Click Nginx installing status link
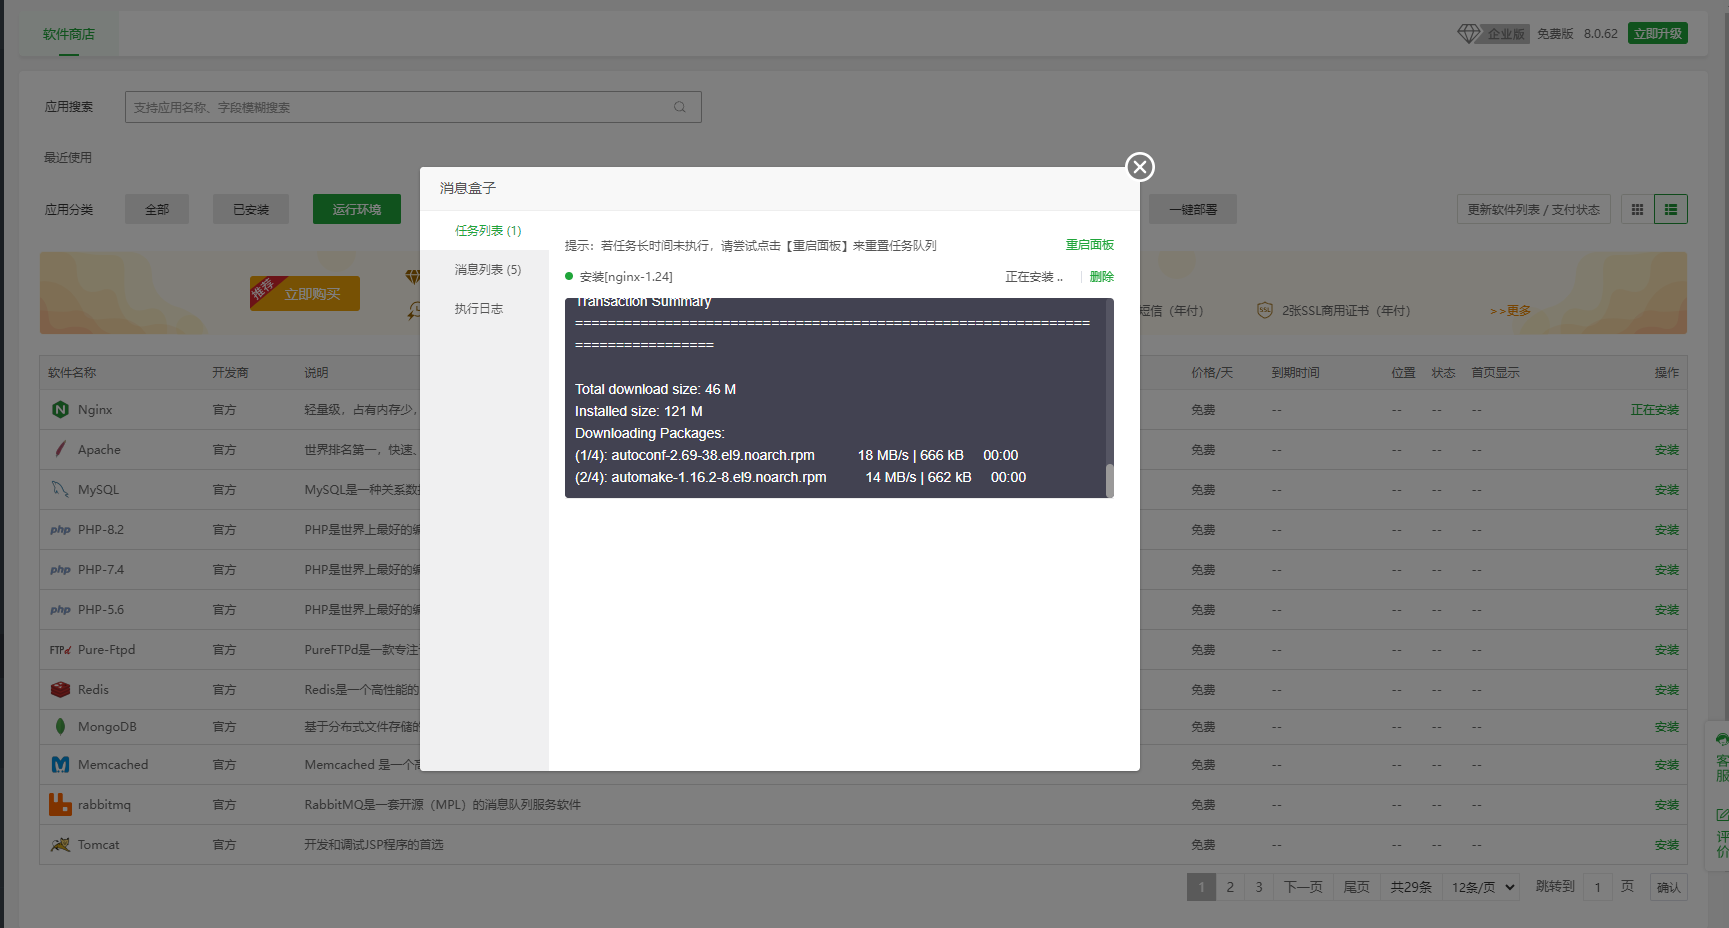The width and height of the screenshot is (1729, 928). [1655, 410]
